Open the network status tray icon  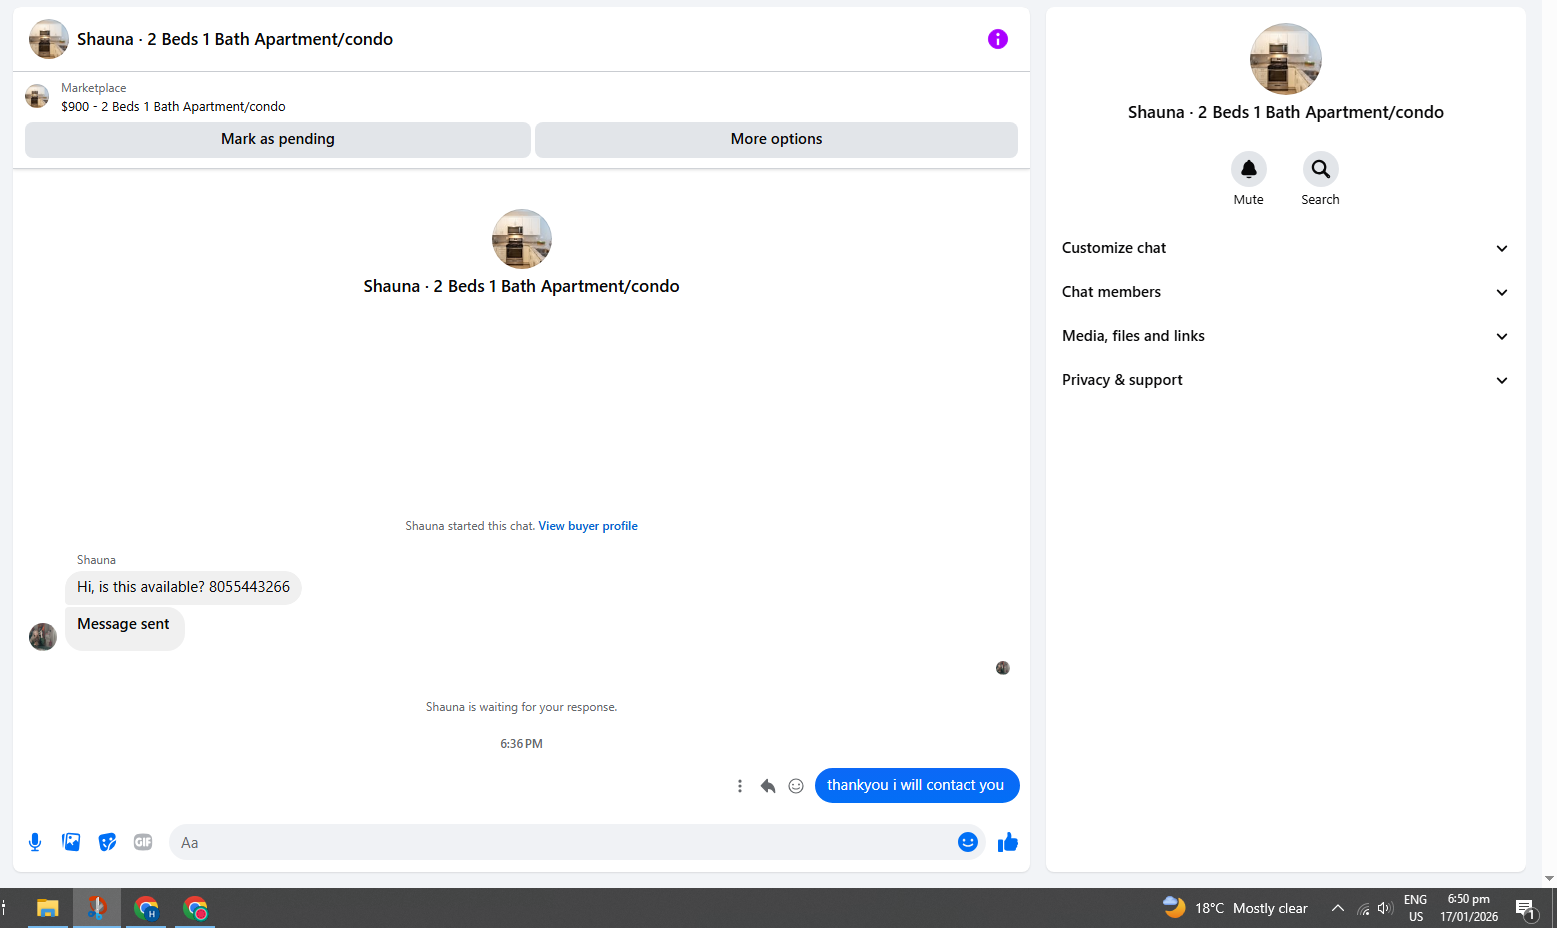click(1363, 908)
